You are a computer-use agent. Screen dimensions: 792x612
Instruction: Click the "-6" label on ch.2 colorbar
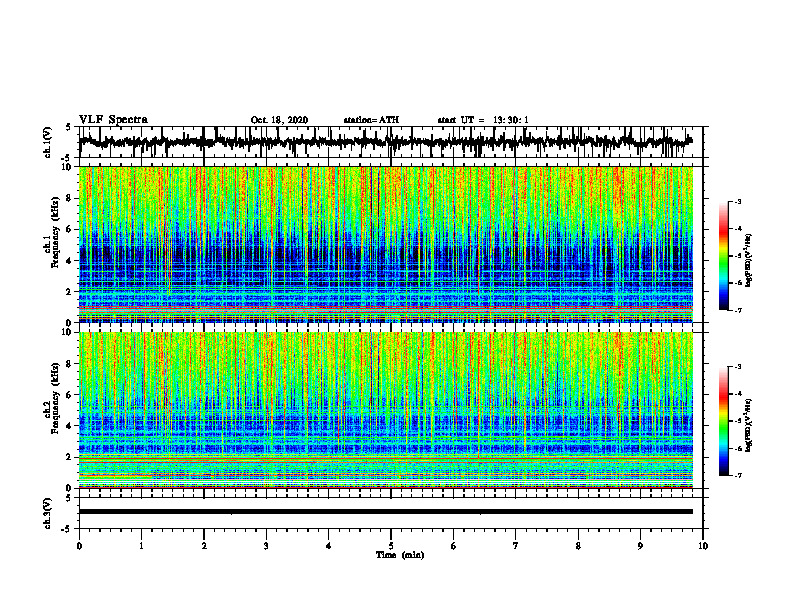[x=737, y=448]
